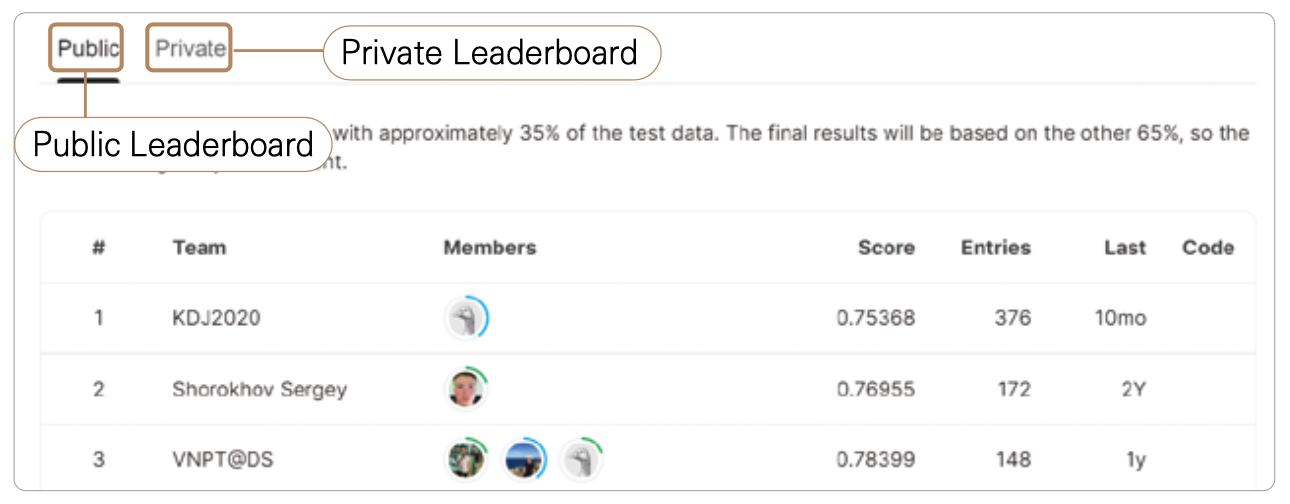Open the Shorokhov Sergey team link
This screenshot has width=1290, height=504.
click(x=259, y=389)
